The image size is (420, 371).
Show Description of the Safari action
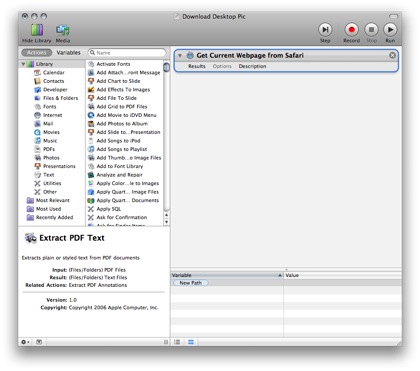pos(252,66)
